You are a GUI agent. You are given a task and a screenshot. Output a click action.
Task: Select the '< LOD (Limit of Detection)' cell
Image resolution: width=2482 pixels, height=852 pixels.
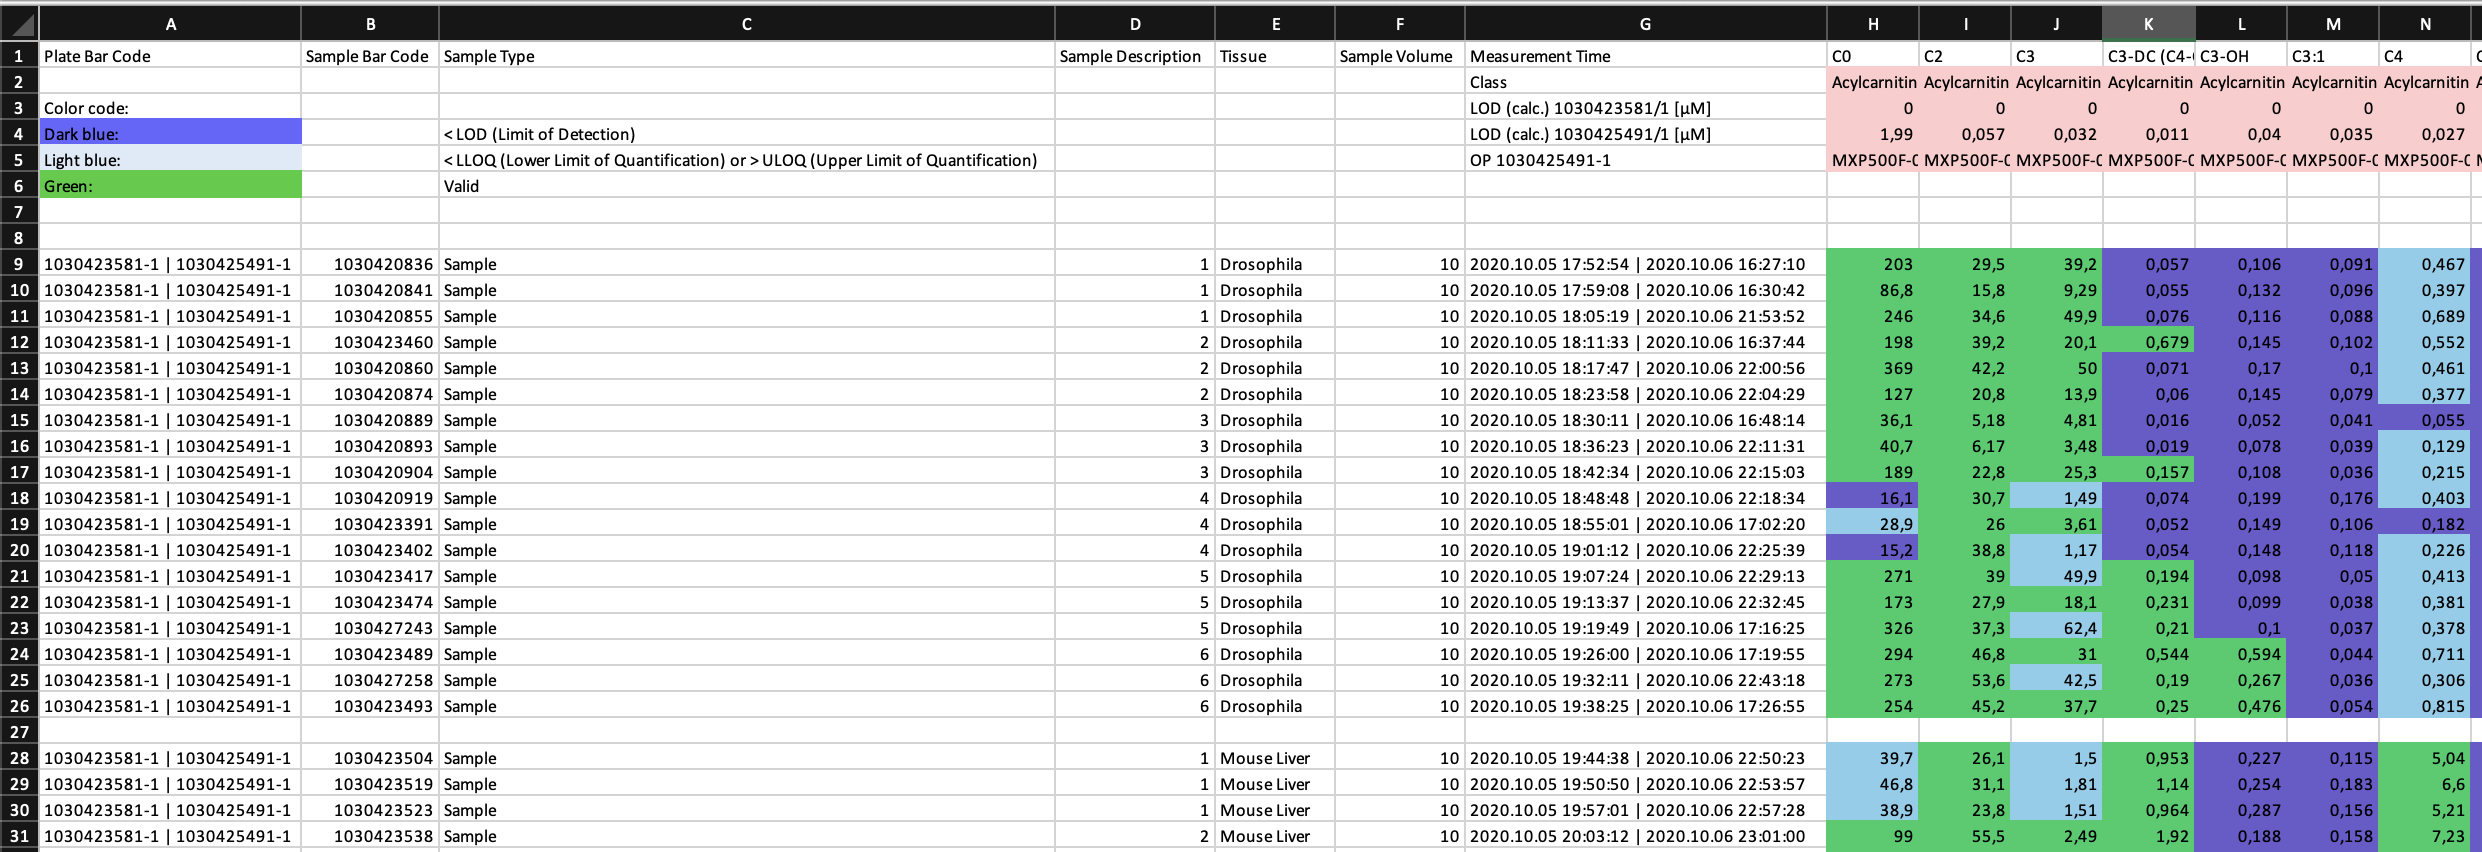coord(746,134)
